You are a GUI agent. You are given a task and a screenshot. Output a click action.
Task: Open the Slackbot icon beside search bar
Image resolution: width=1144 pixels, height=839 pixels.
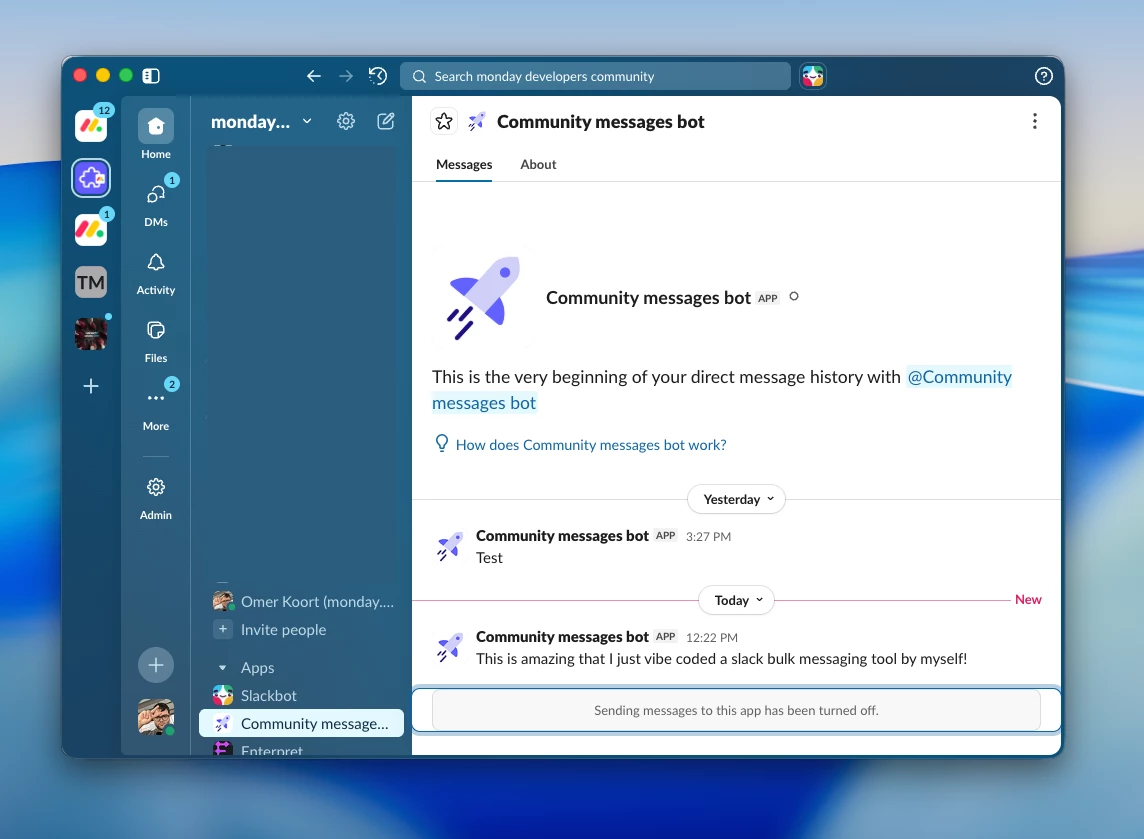click(x=813, y=76)
